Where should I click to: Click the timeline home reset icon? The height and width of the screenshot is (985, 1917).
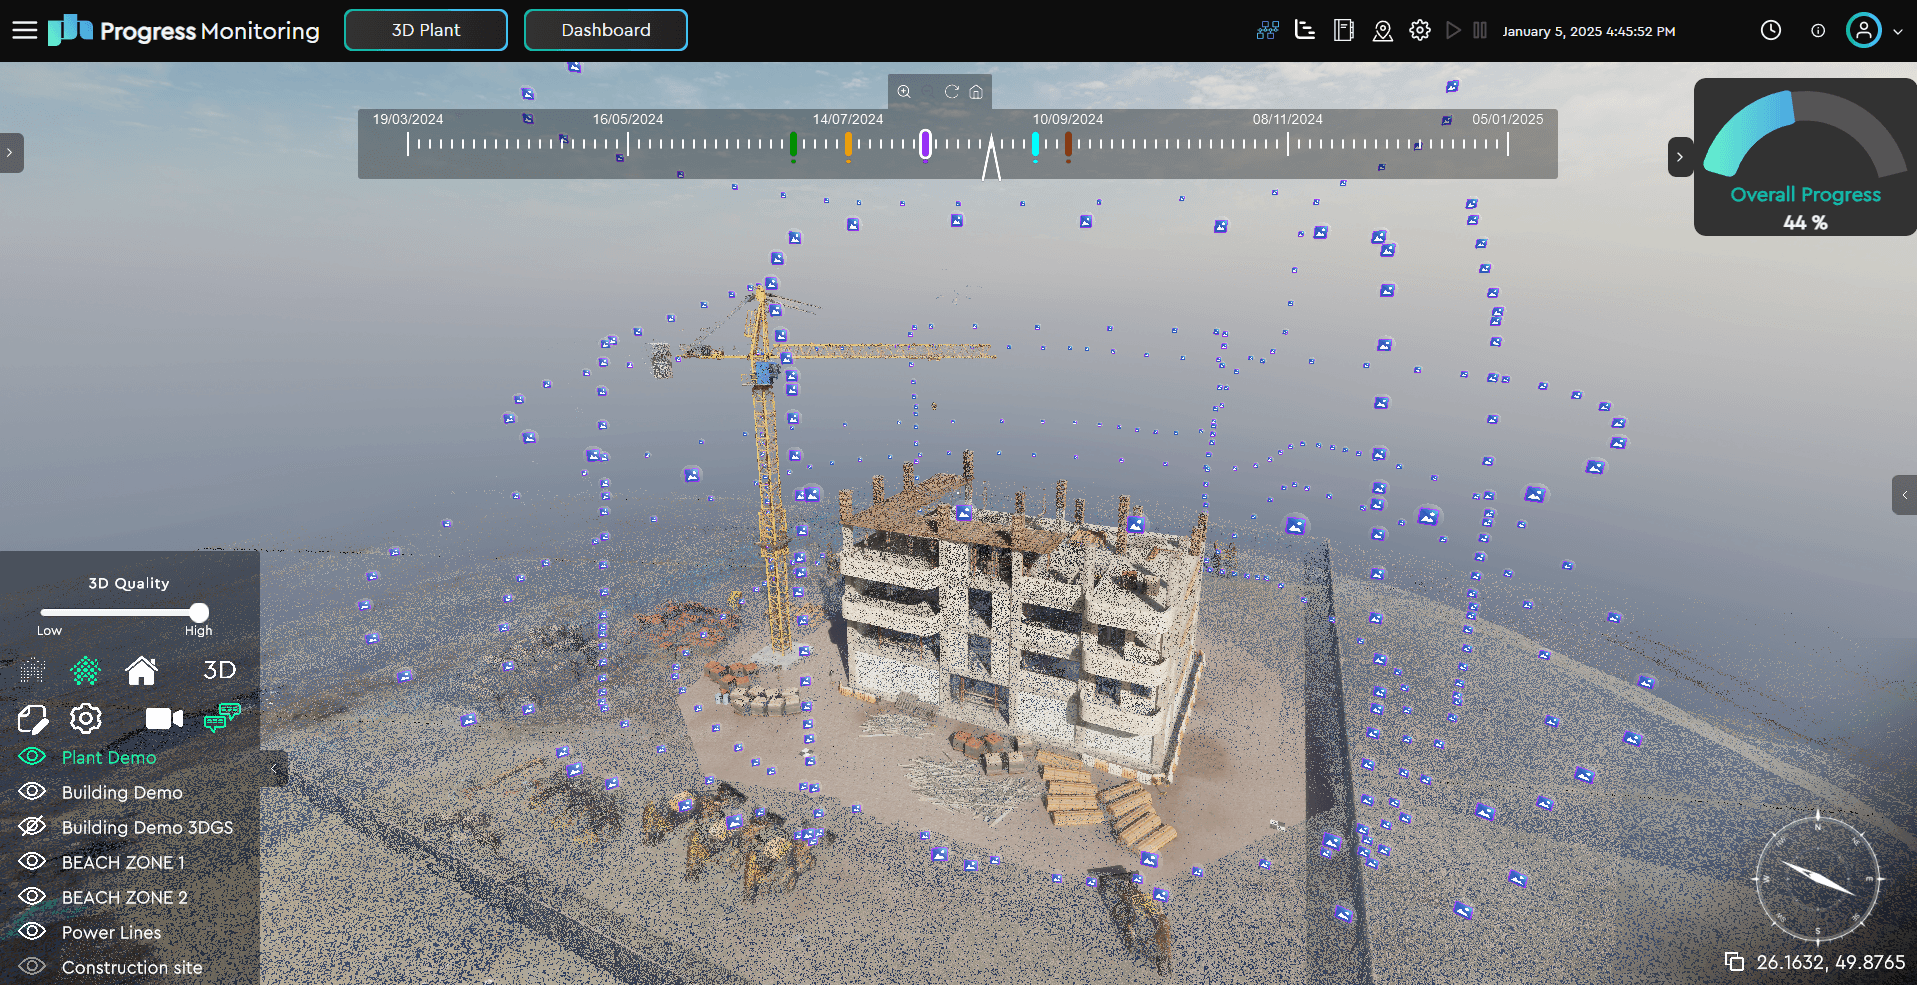coord(976,92)
